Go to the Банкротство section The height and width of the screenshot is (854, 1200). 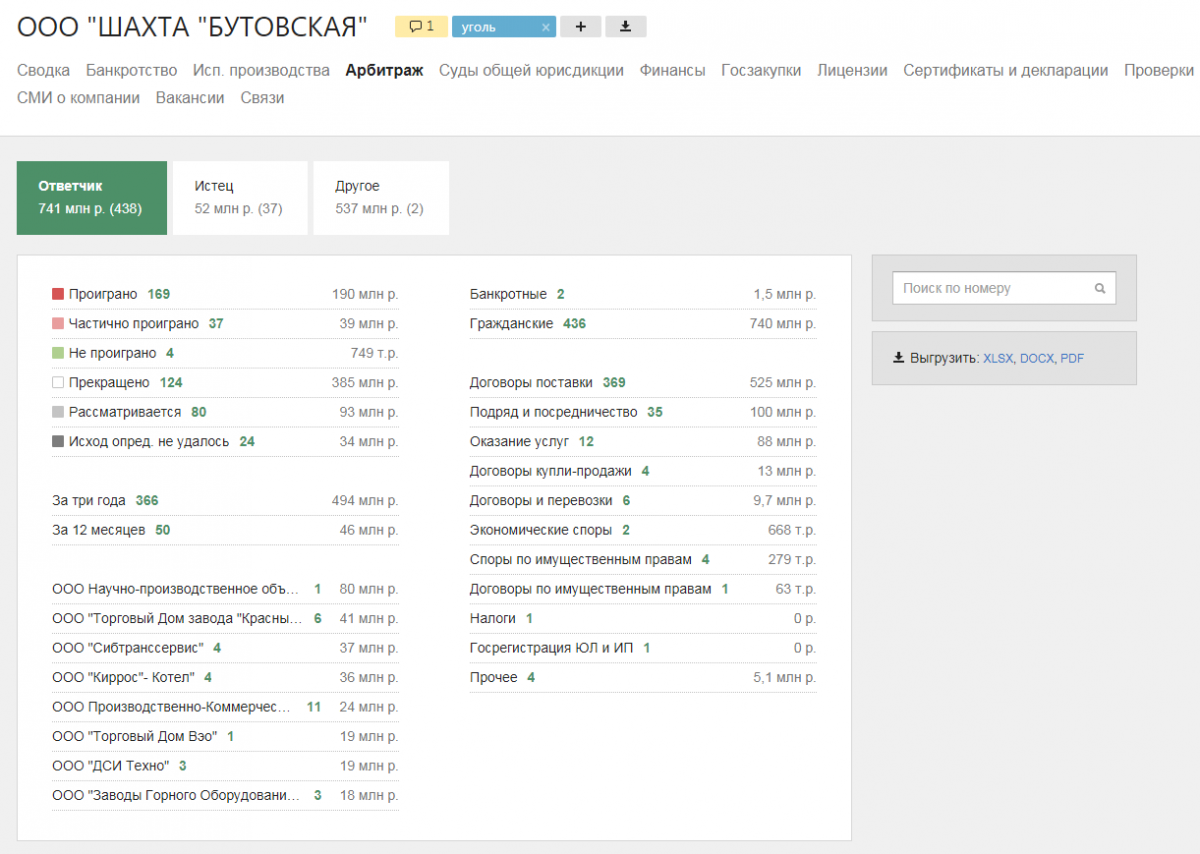[x=132, y=70]
